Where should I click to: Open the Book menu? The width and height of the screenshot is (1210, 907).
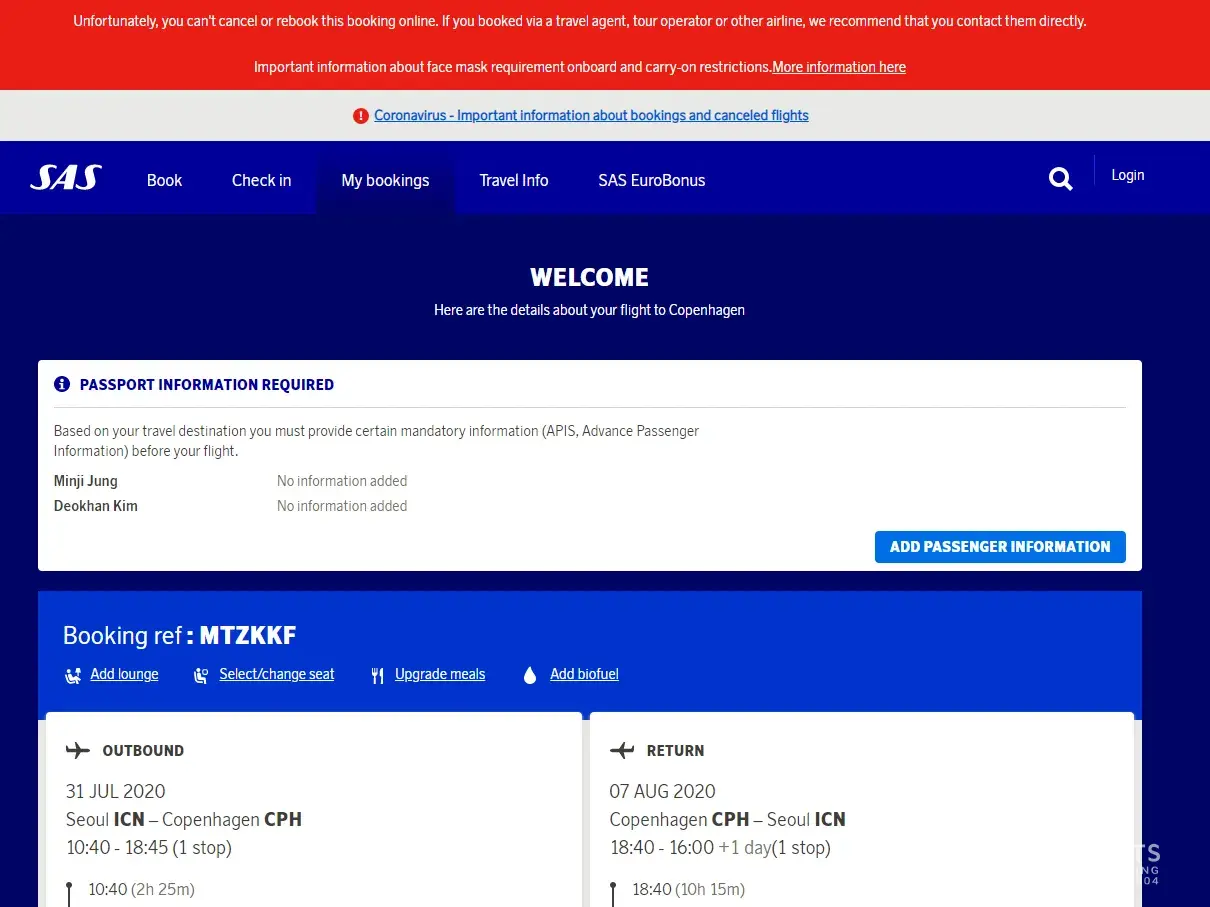164,180
